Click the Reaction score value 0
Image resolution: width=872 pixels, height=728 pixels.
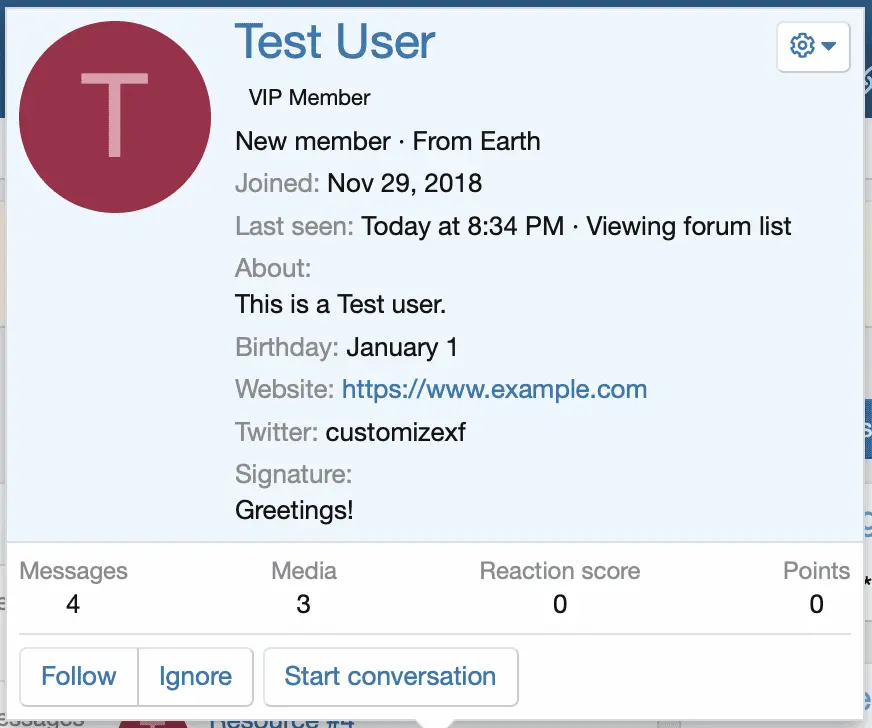560,604
